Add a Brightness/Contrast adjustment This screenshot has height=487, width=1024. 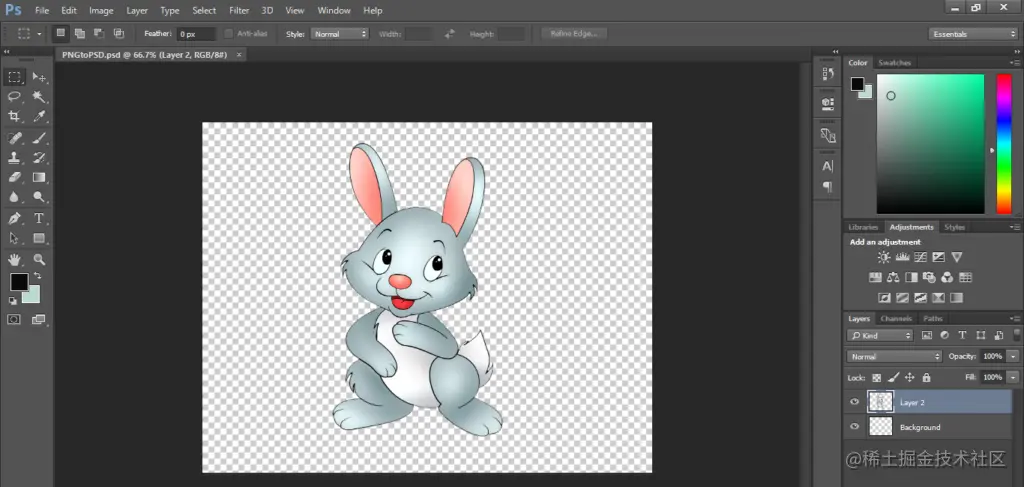(883, 258)
